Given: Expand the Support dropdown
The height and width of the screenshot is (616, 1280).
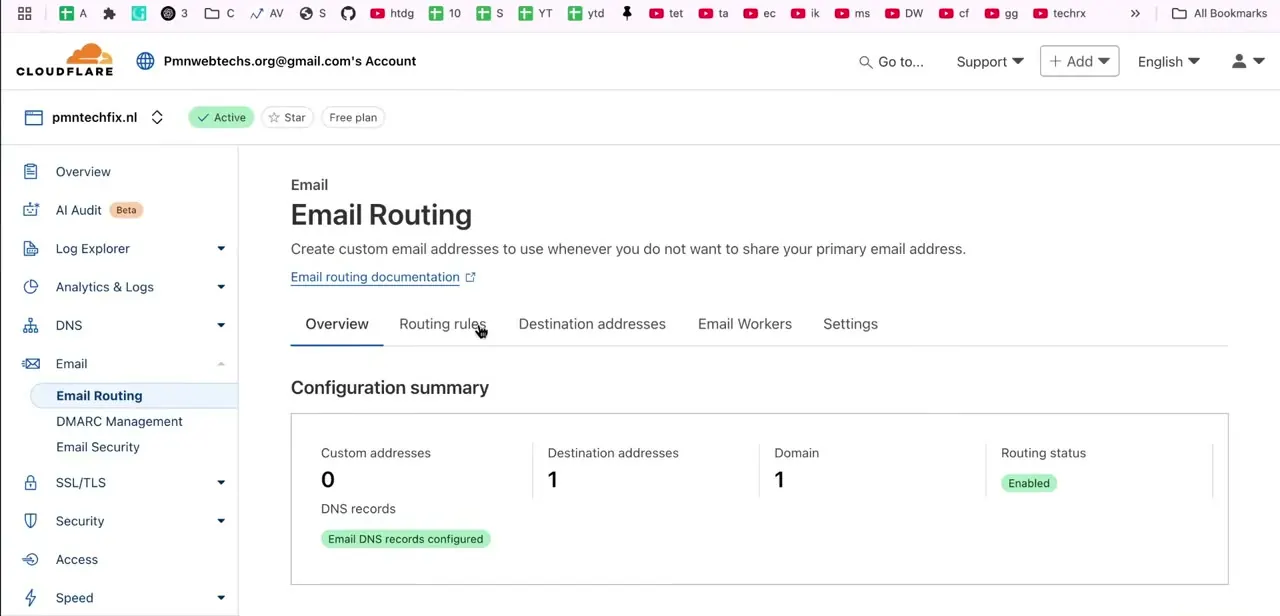Looking at the screenshot, I should click(x=989, y=62).
